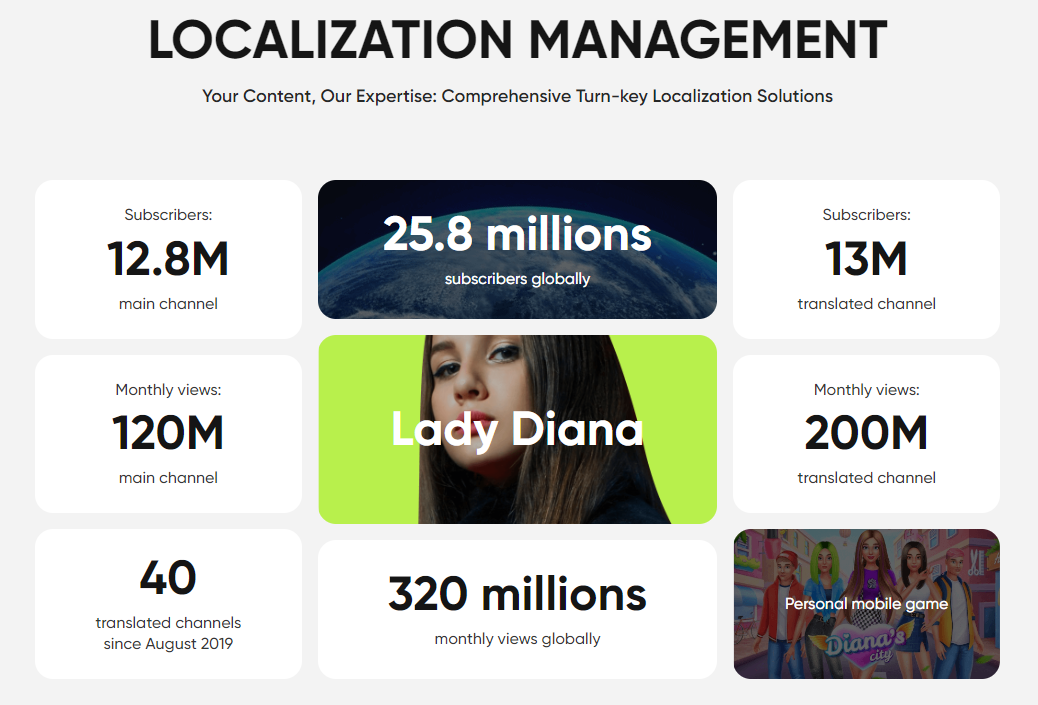Click the 120M monthly views value
This screenshot has height=705, width=1038.
[x=168, y=433]
